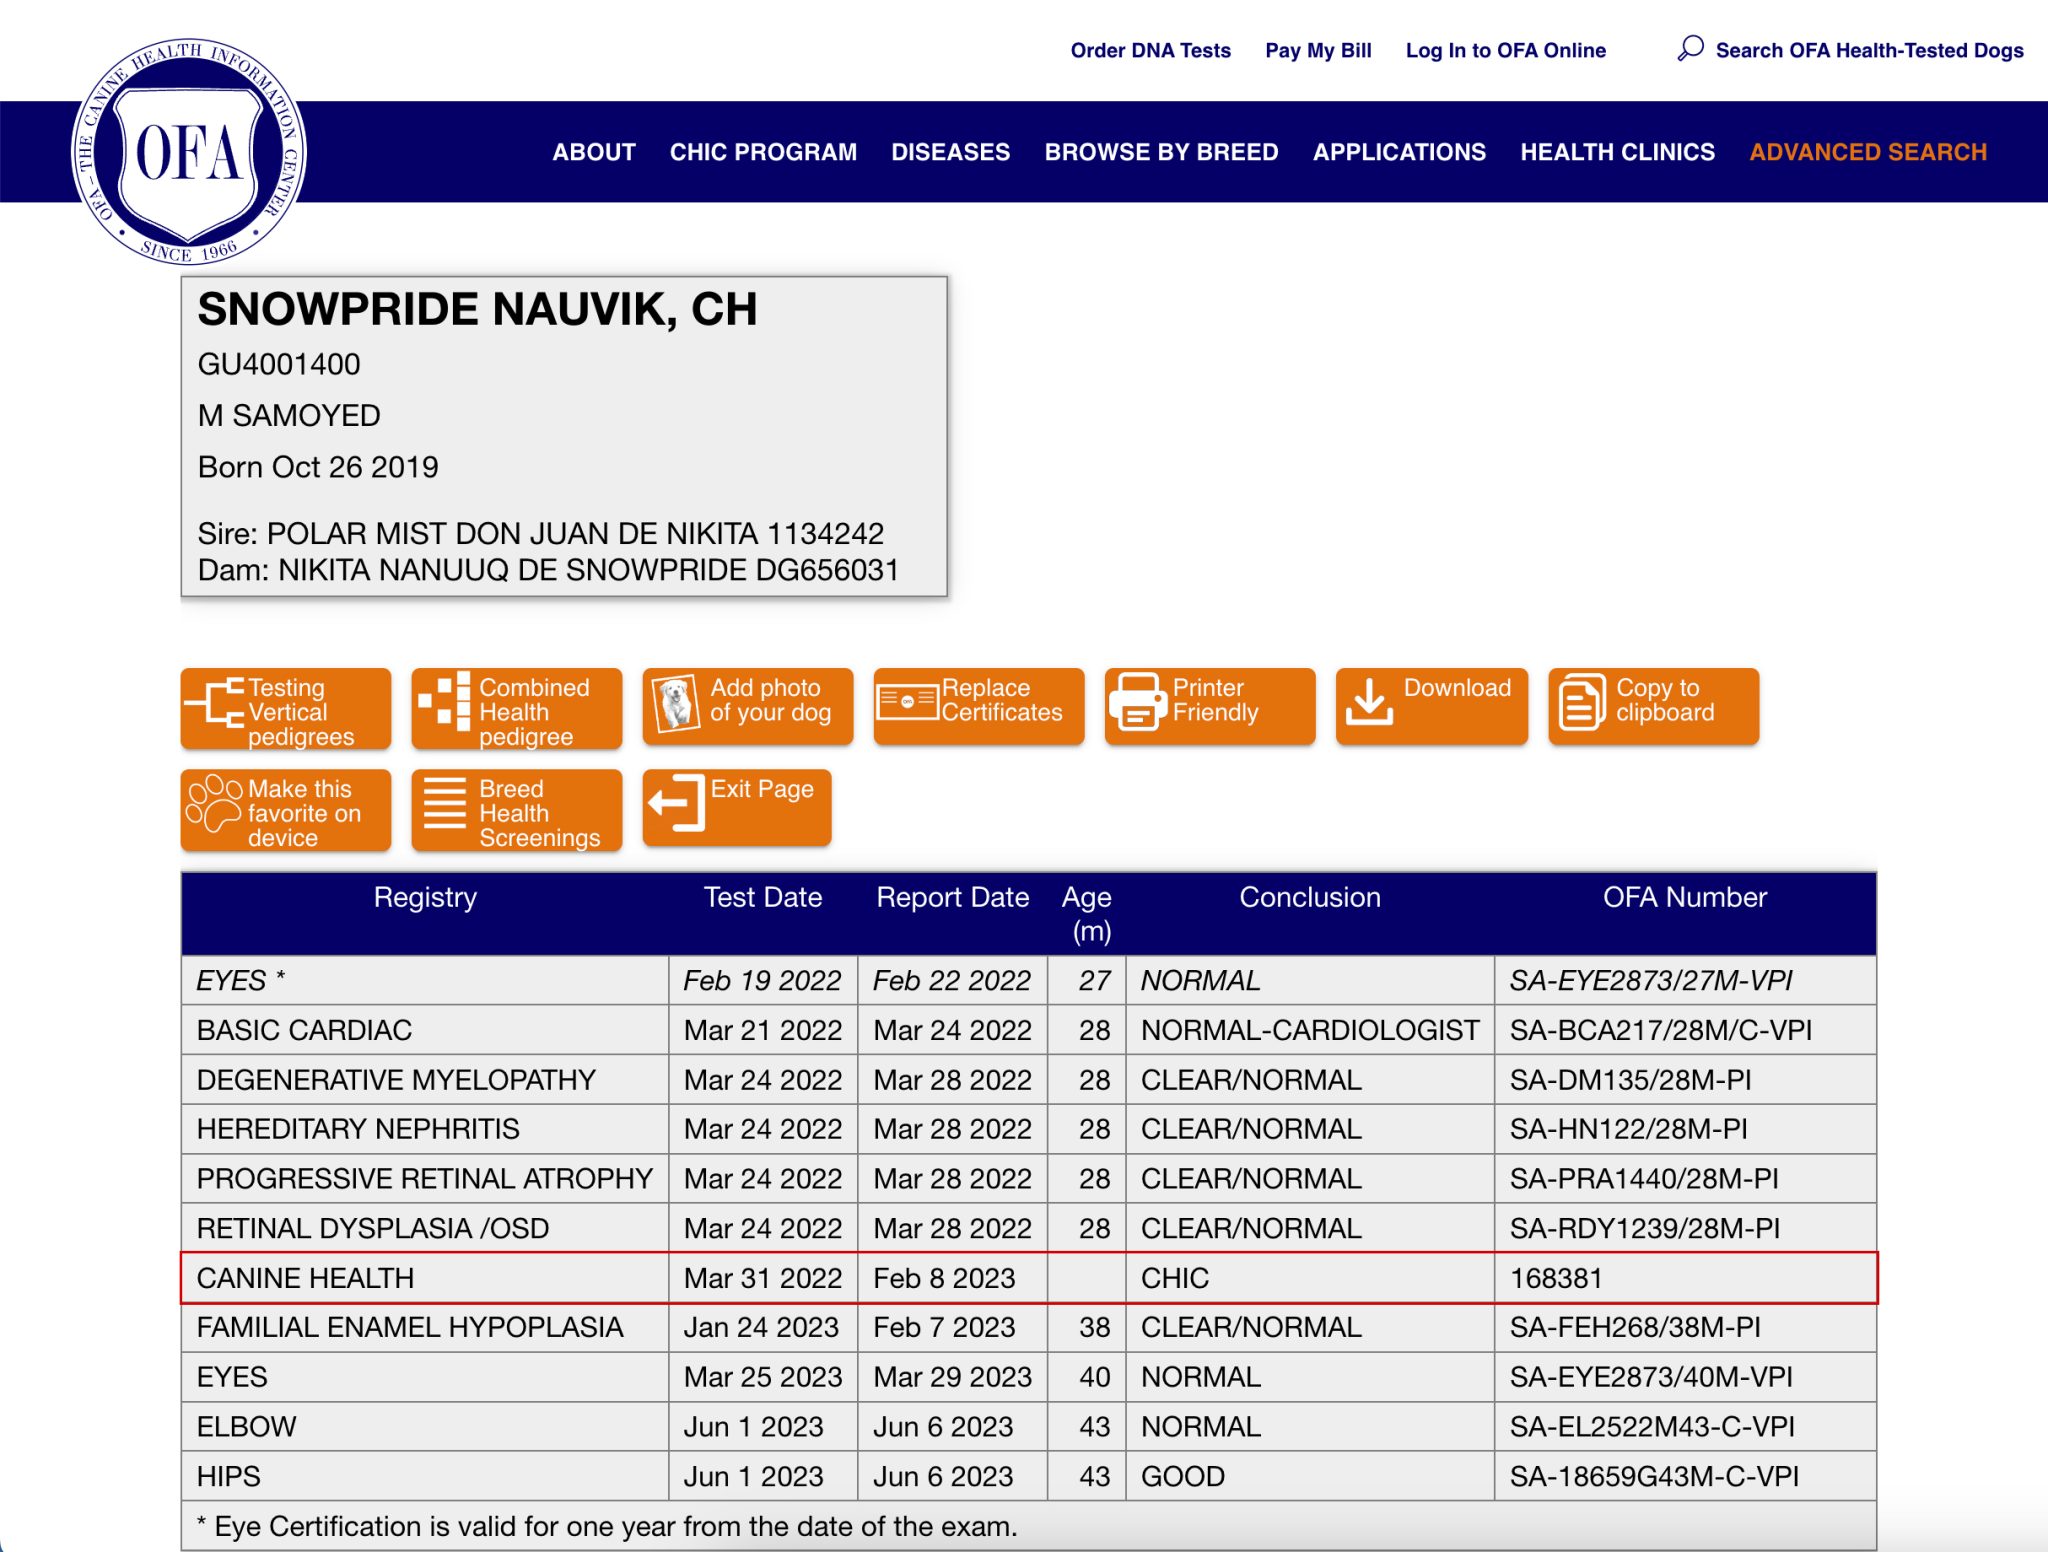Click Log In to OFA Online
This screenshot has width=2048, height=1552.
click(1505, 50)
